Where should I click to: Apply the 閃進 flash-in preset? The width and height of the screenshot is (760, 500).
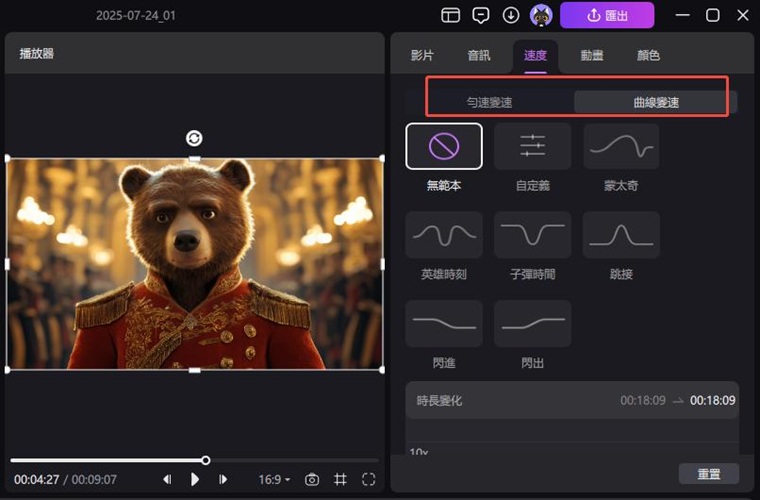(x=444, y=324)
